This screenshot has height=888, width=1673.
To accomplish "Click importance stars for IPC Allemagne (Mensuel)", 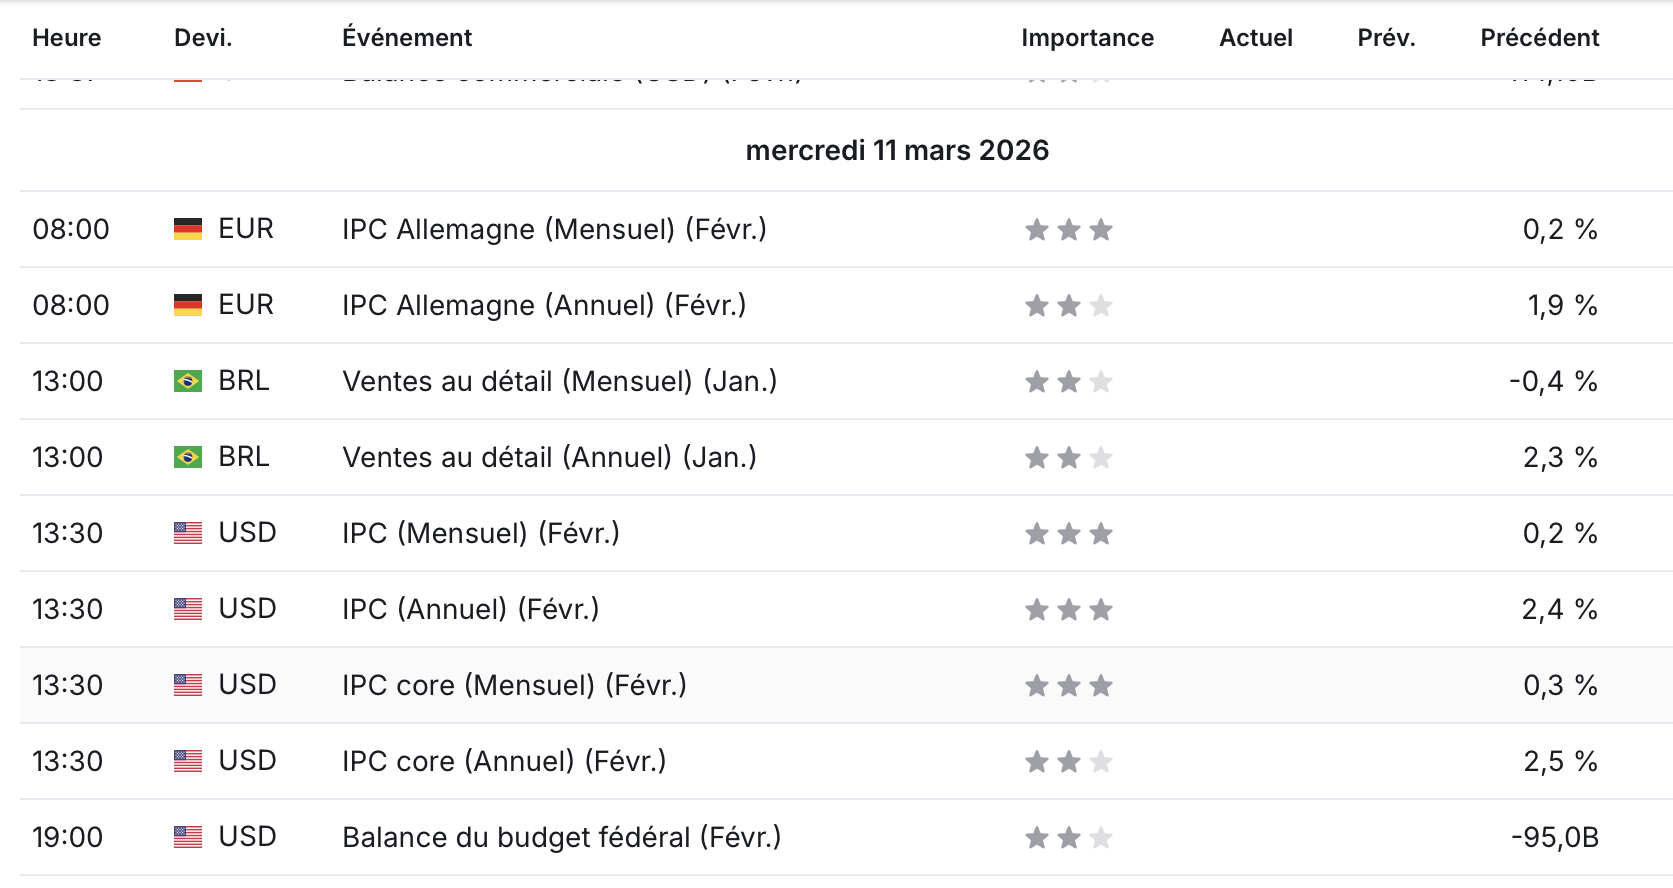I will point(1069,230).
